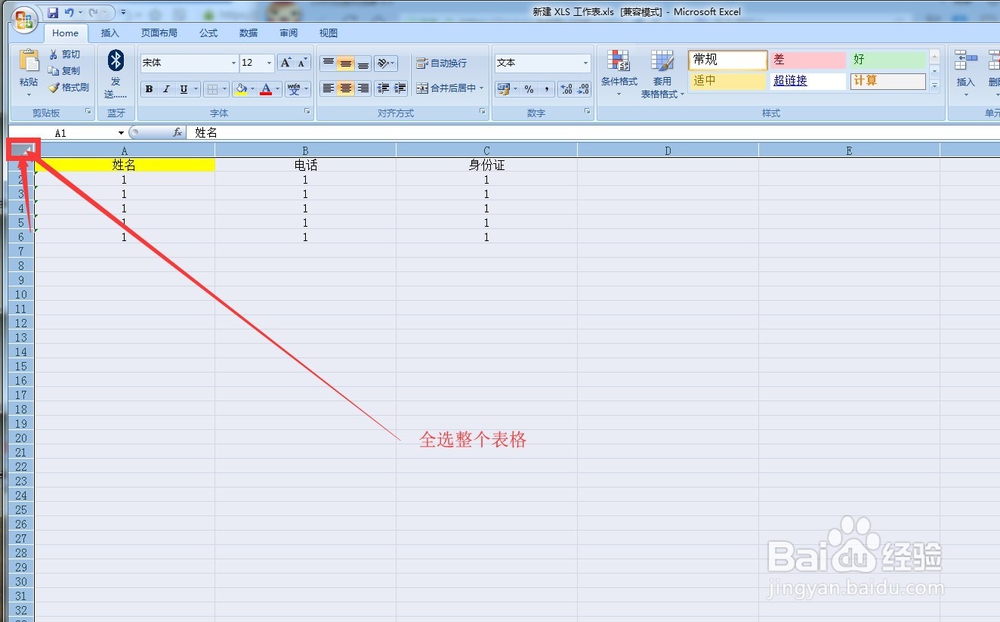Cut selection with the scissors icon
Viewport: 1000px width, 622px height.
click(64, 54)
